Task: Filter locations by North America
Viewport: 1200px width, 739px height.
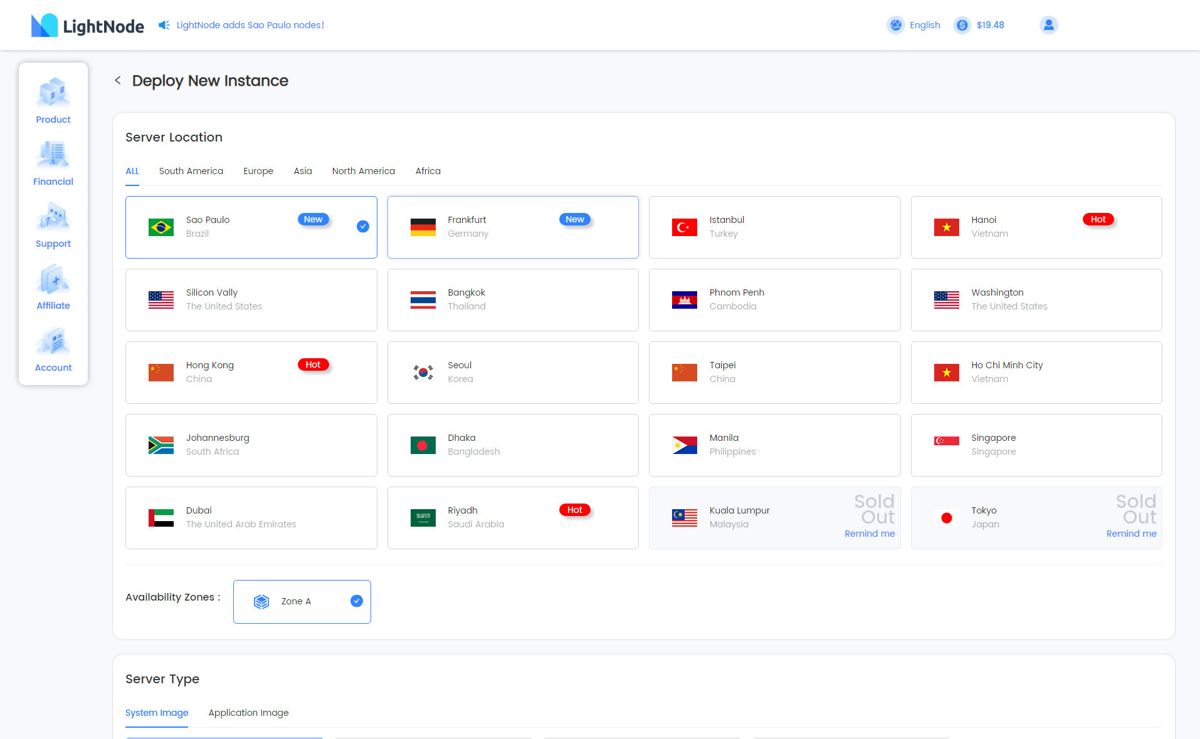Action: [363, 171]
